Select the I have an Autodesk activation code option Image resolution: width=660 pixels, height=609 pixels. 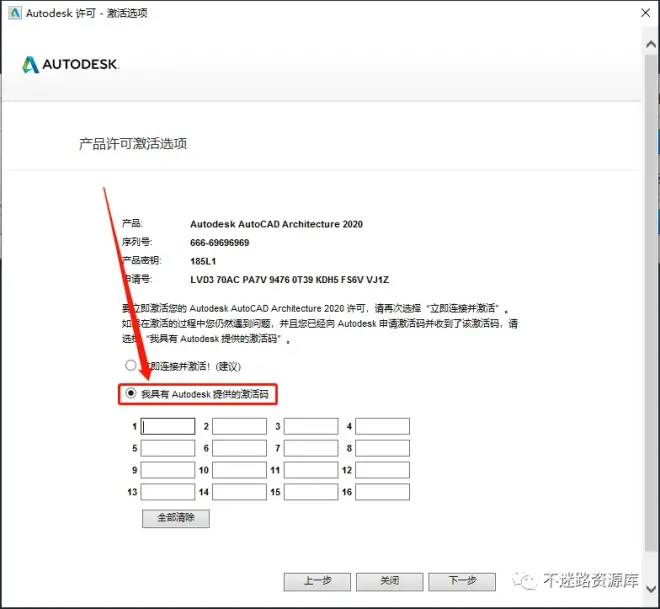[x=130, y=393]
